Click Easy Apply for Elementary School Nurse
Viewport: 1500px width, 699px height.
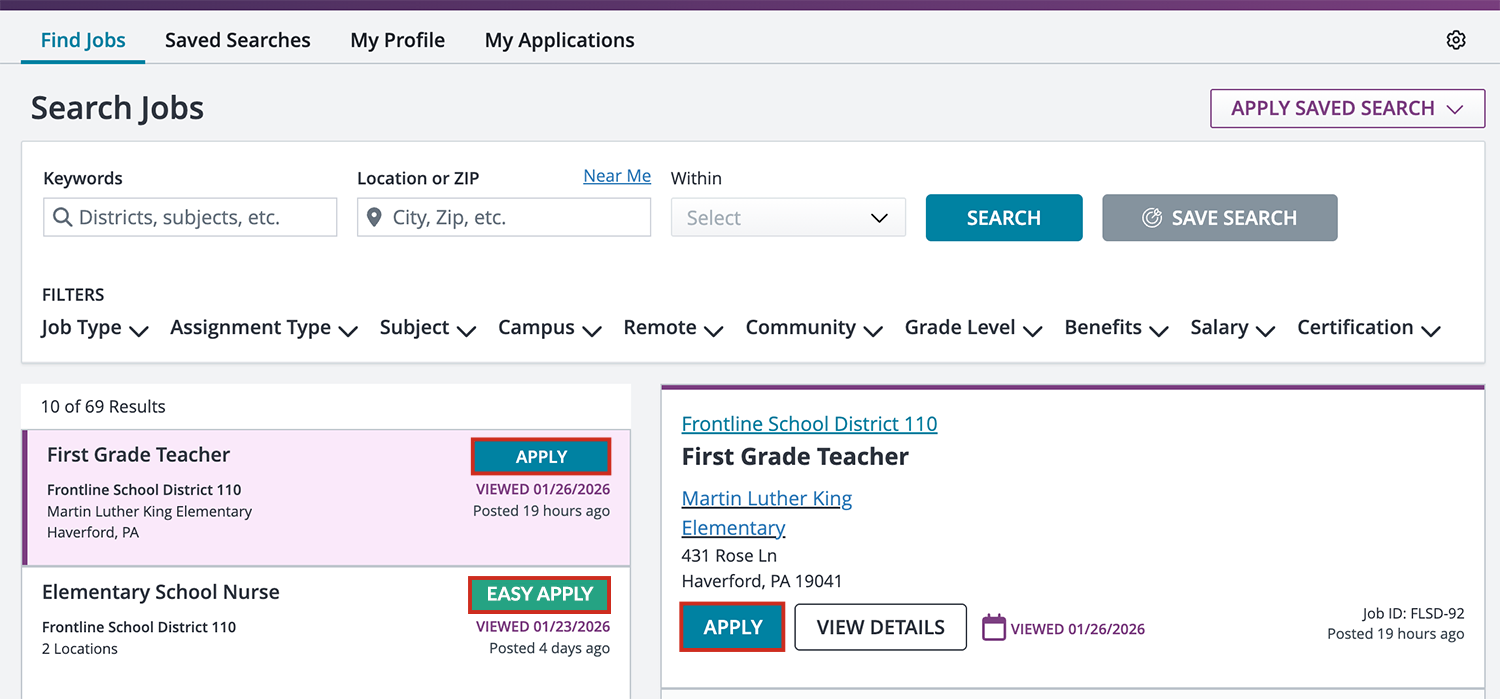(x=540, y=594)
